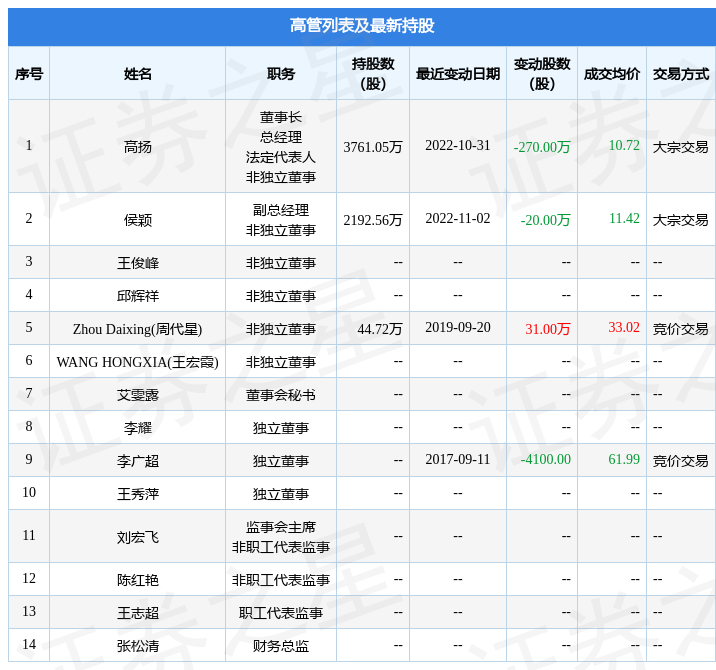Screen dimensions: 716x670
Task: Select the name 邱辉祥
Action: 137,296
